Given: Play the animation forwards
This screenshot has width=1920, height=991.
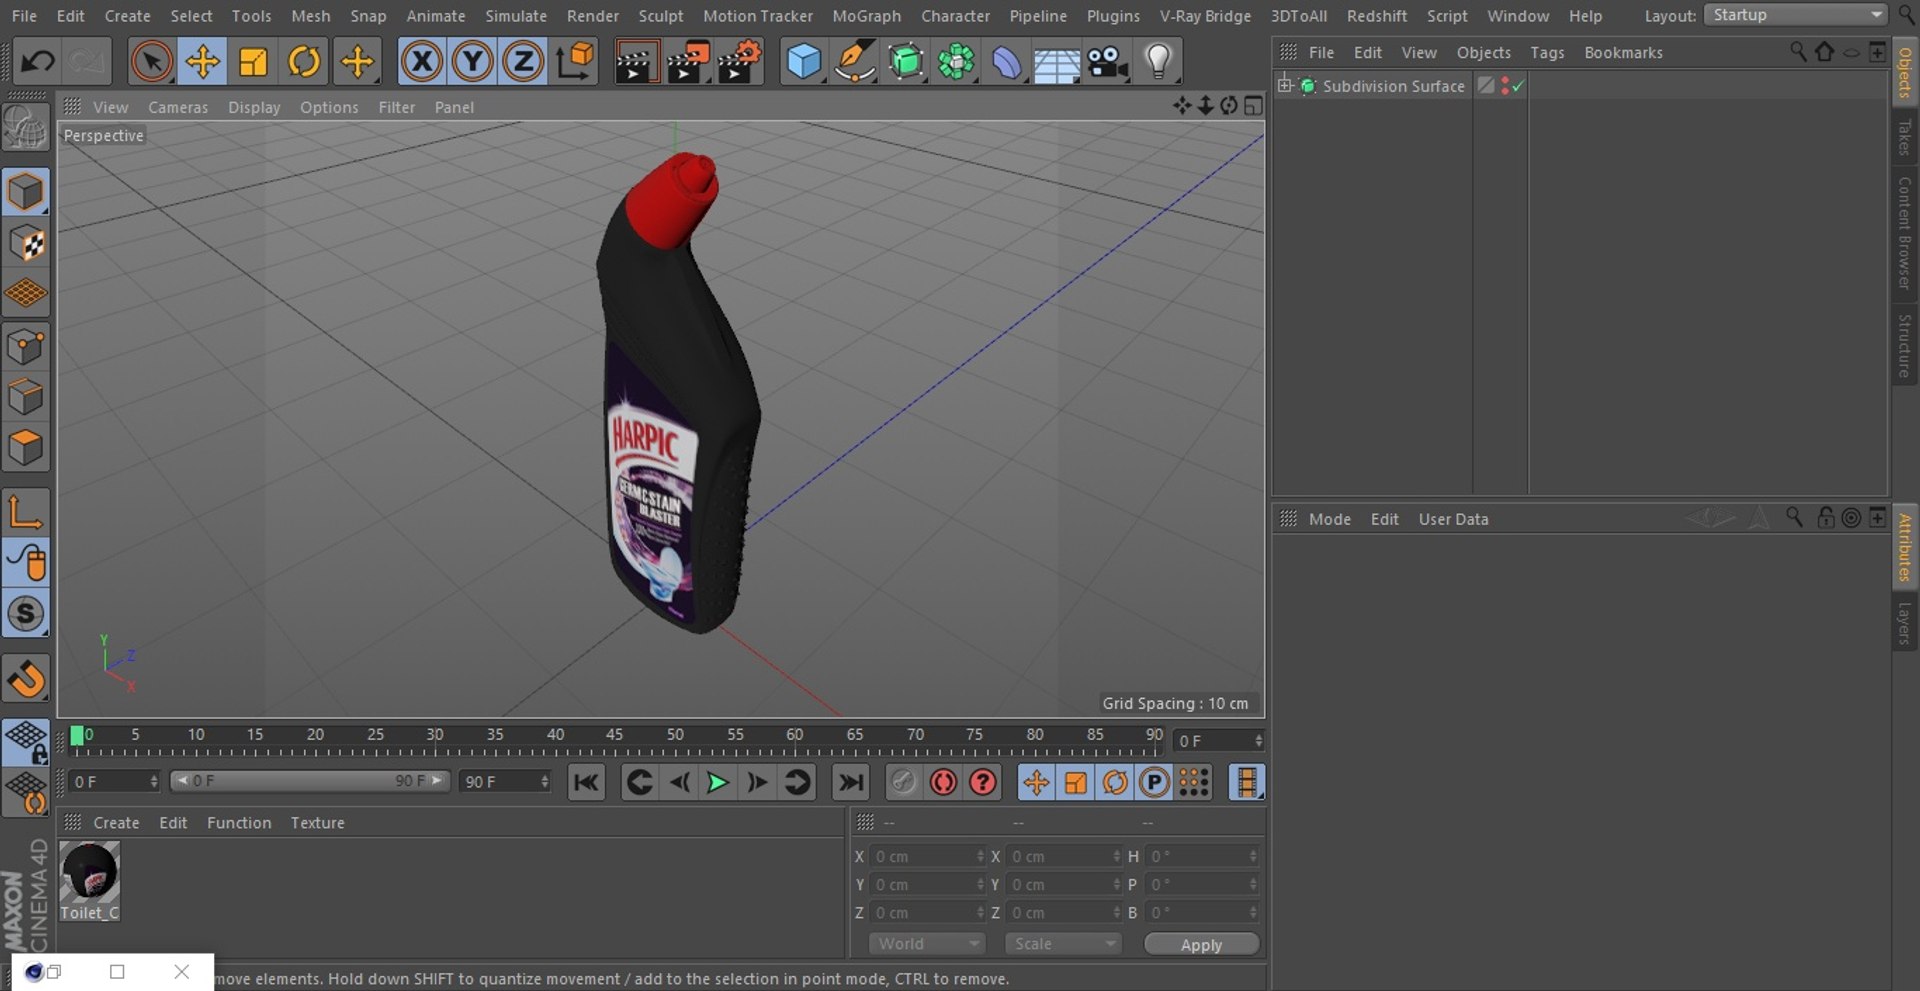Looking at the screenshot, I should tap(717, 782).
